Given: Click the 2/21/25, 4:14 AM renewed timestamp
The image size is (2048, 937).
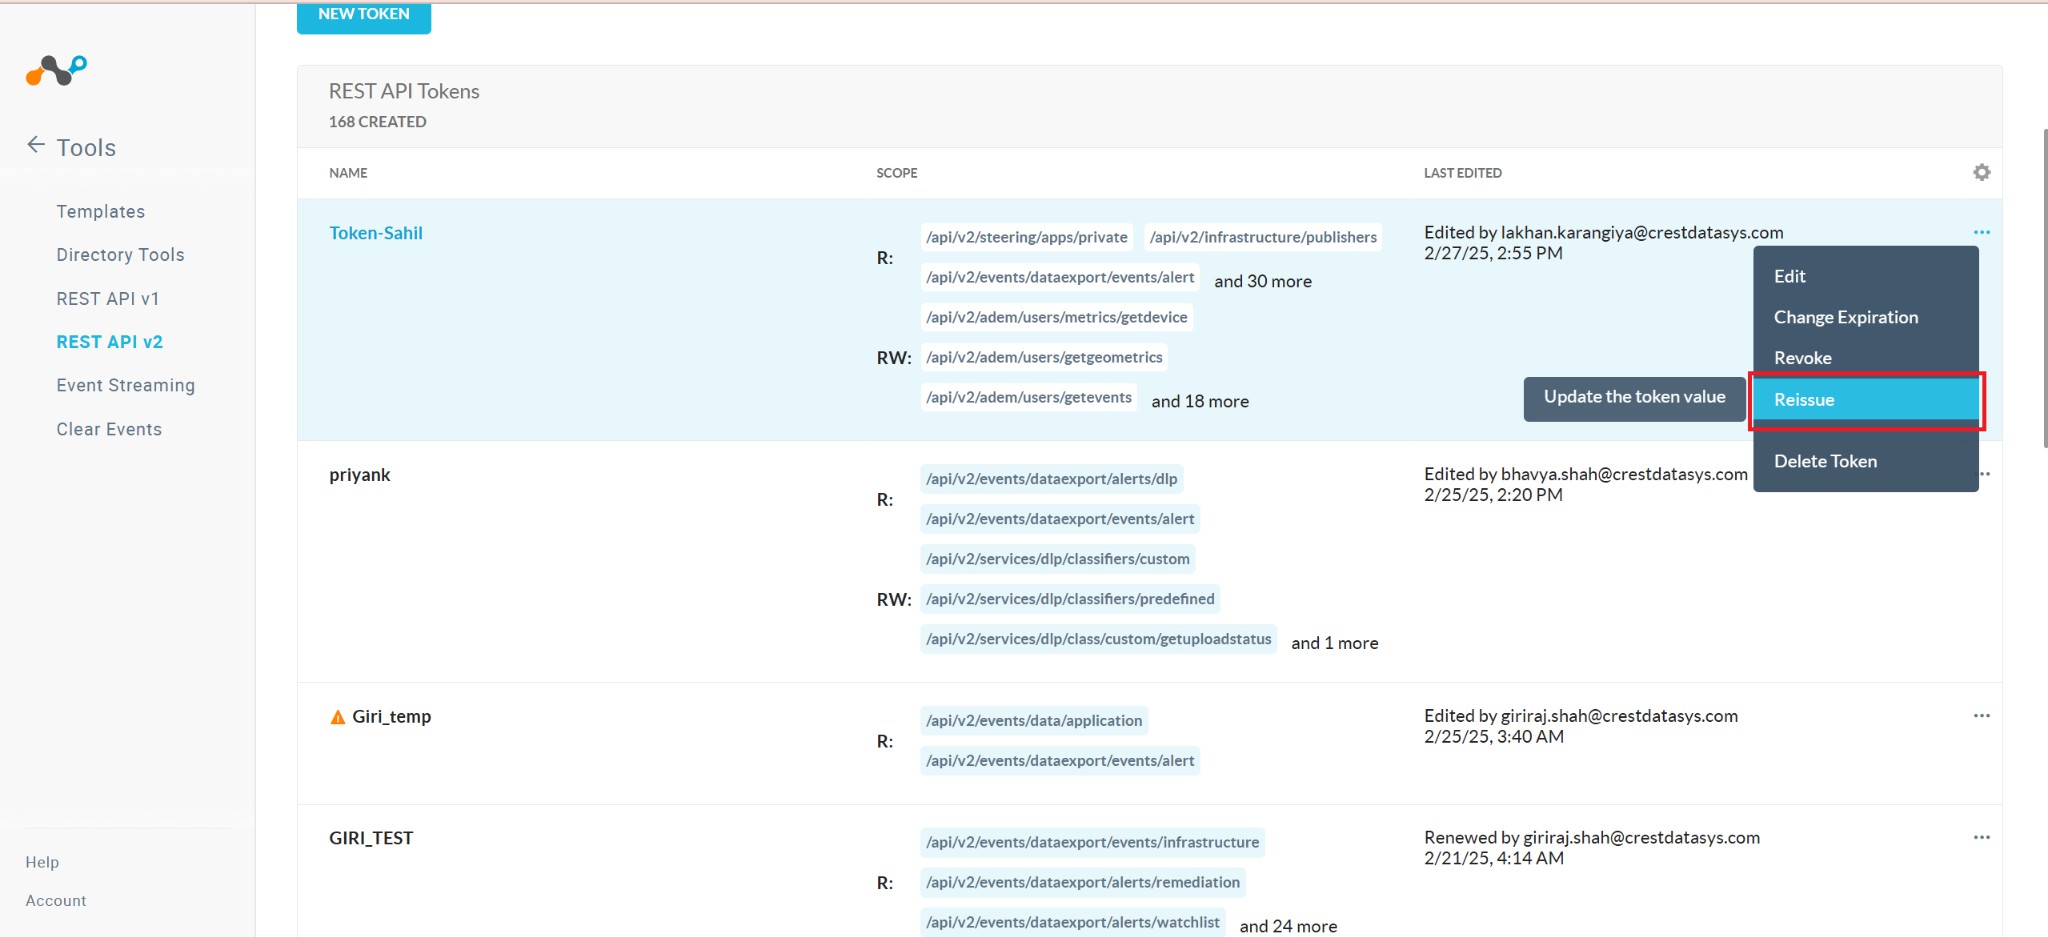Looking at the screenshot, I should (1494, 858).
